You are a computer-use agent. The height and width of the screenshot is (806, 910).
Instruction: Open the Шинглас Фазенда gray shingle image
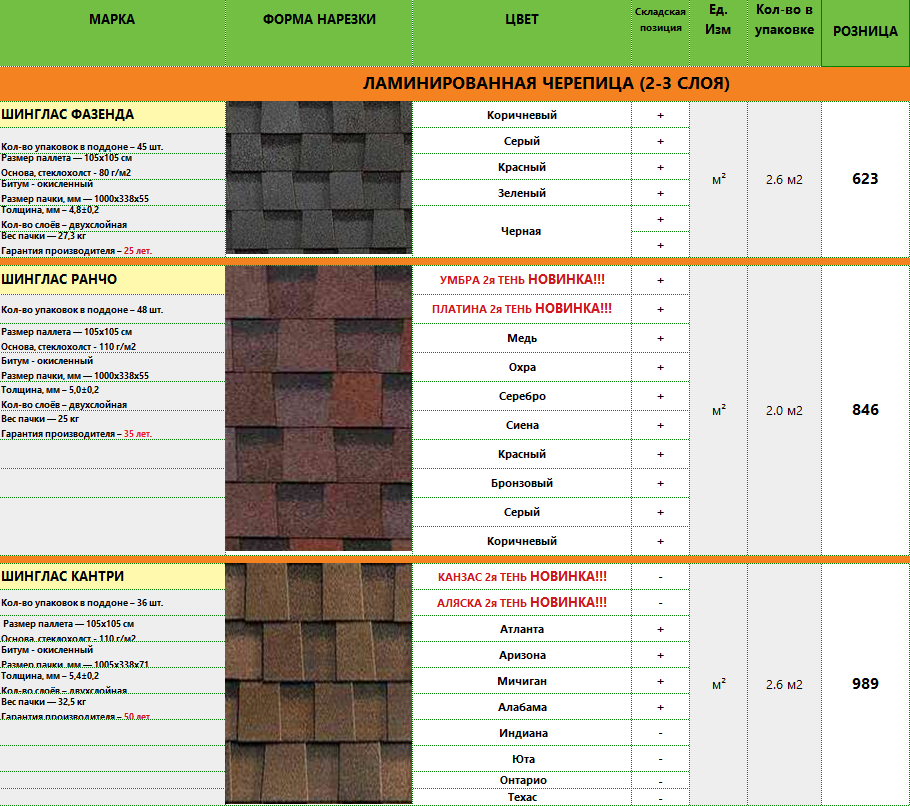click(x=319, y=180)
